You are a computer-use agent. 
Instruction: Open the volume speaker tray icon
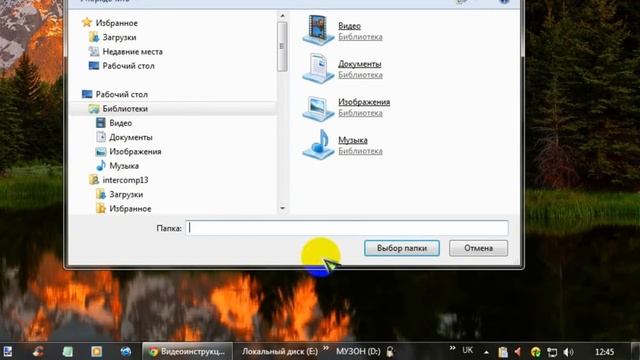pyautogui.click(x=568, y=352)
